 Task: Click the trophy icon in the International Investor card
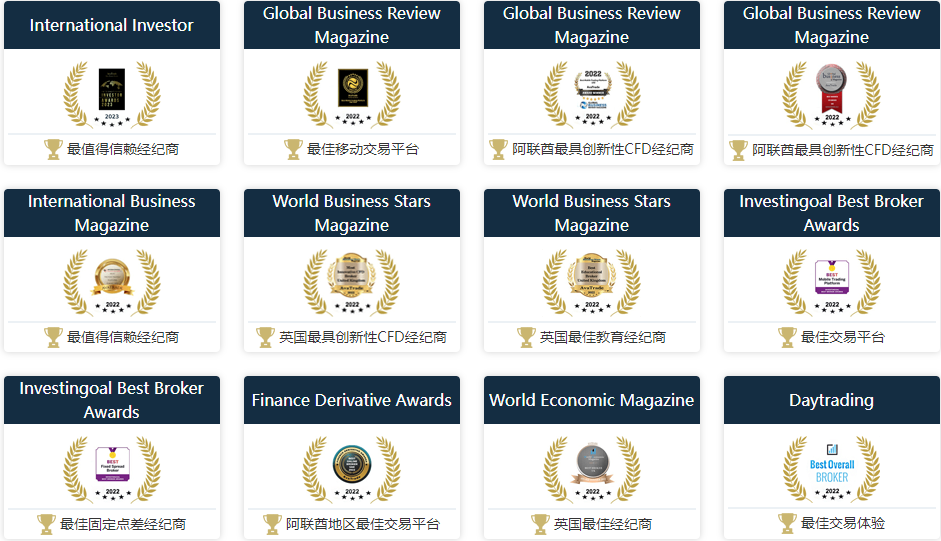[53, 149]
